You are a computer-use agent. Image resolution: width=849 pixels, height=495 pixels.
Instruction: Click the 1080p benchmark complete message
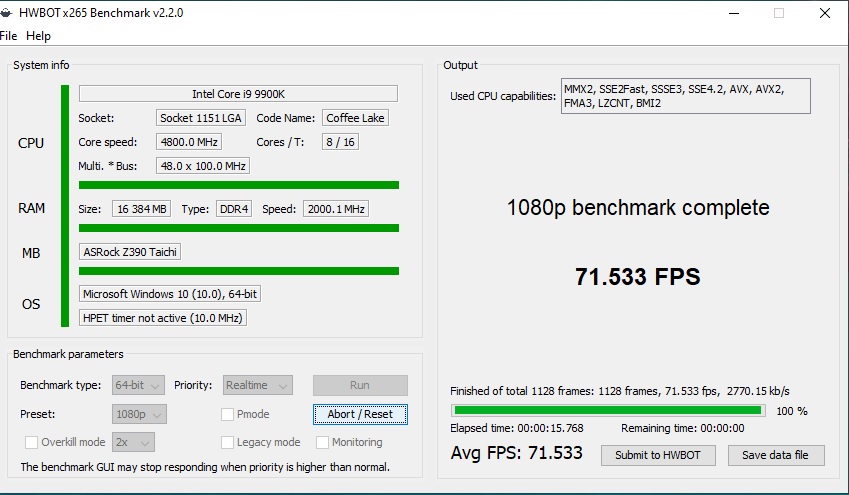coord(638,208)
